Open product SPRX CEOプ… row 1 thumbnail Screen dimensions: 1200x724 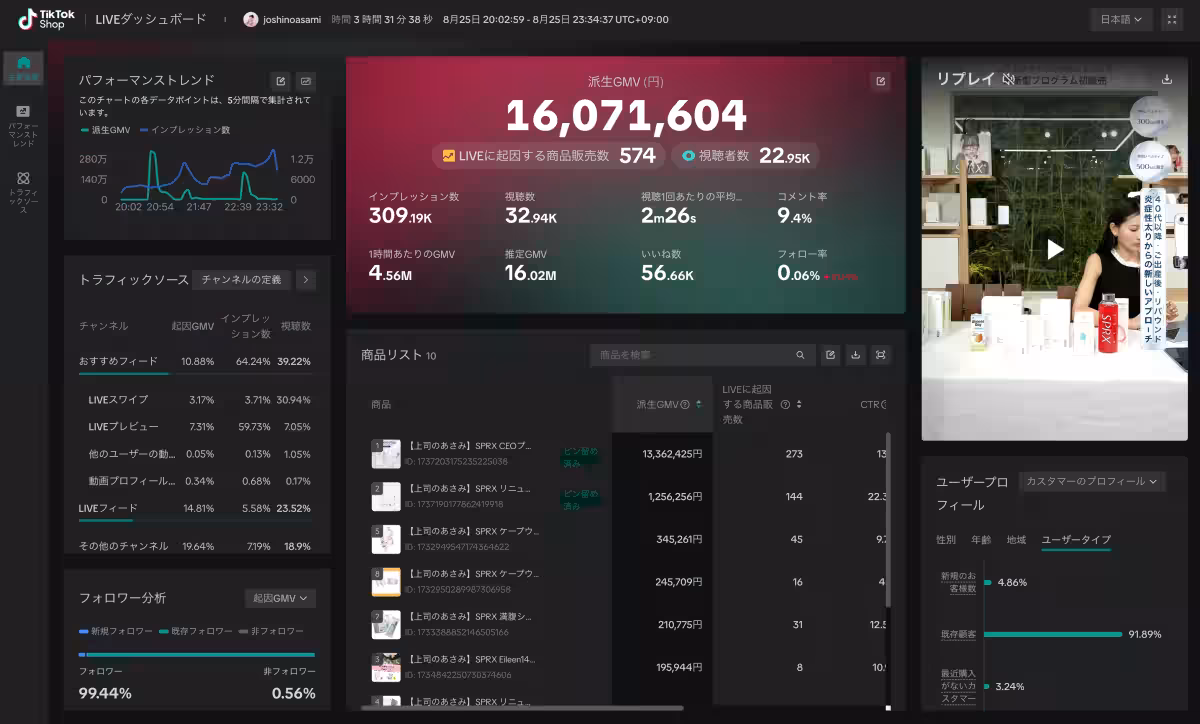point(386,453)
